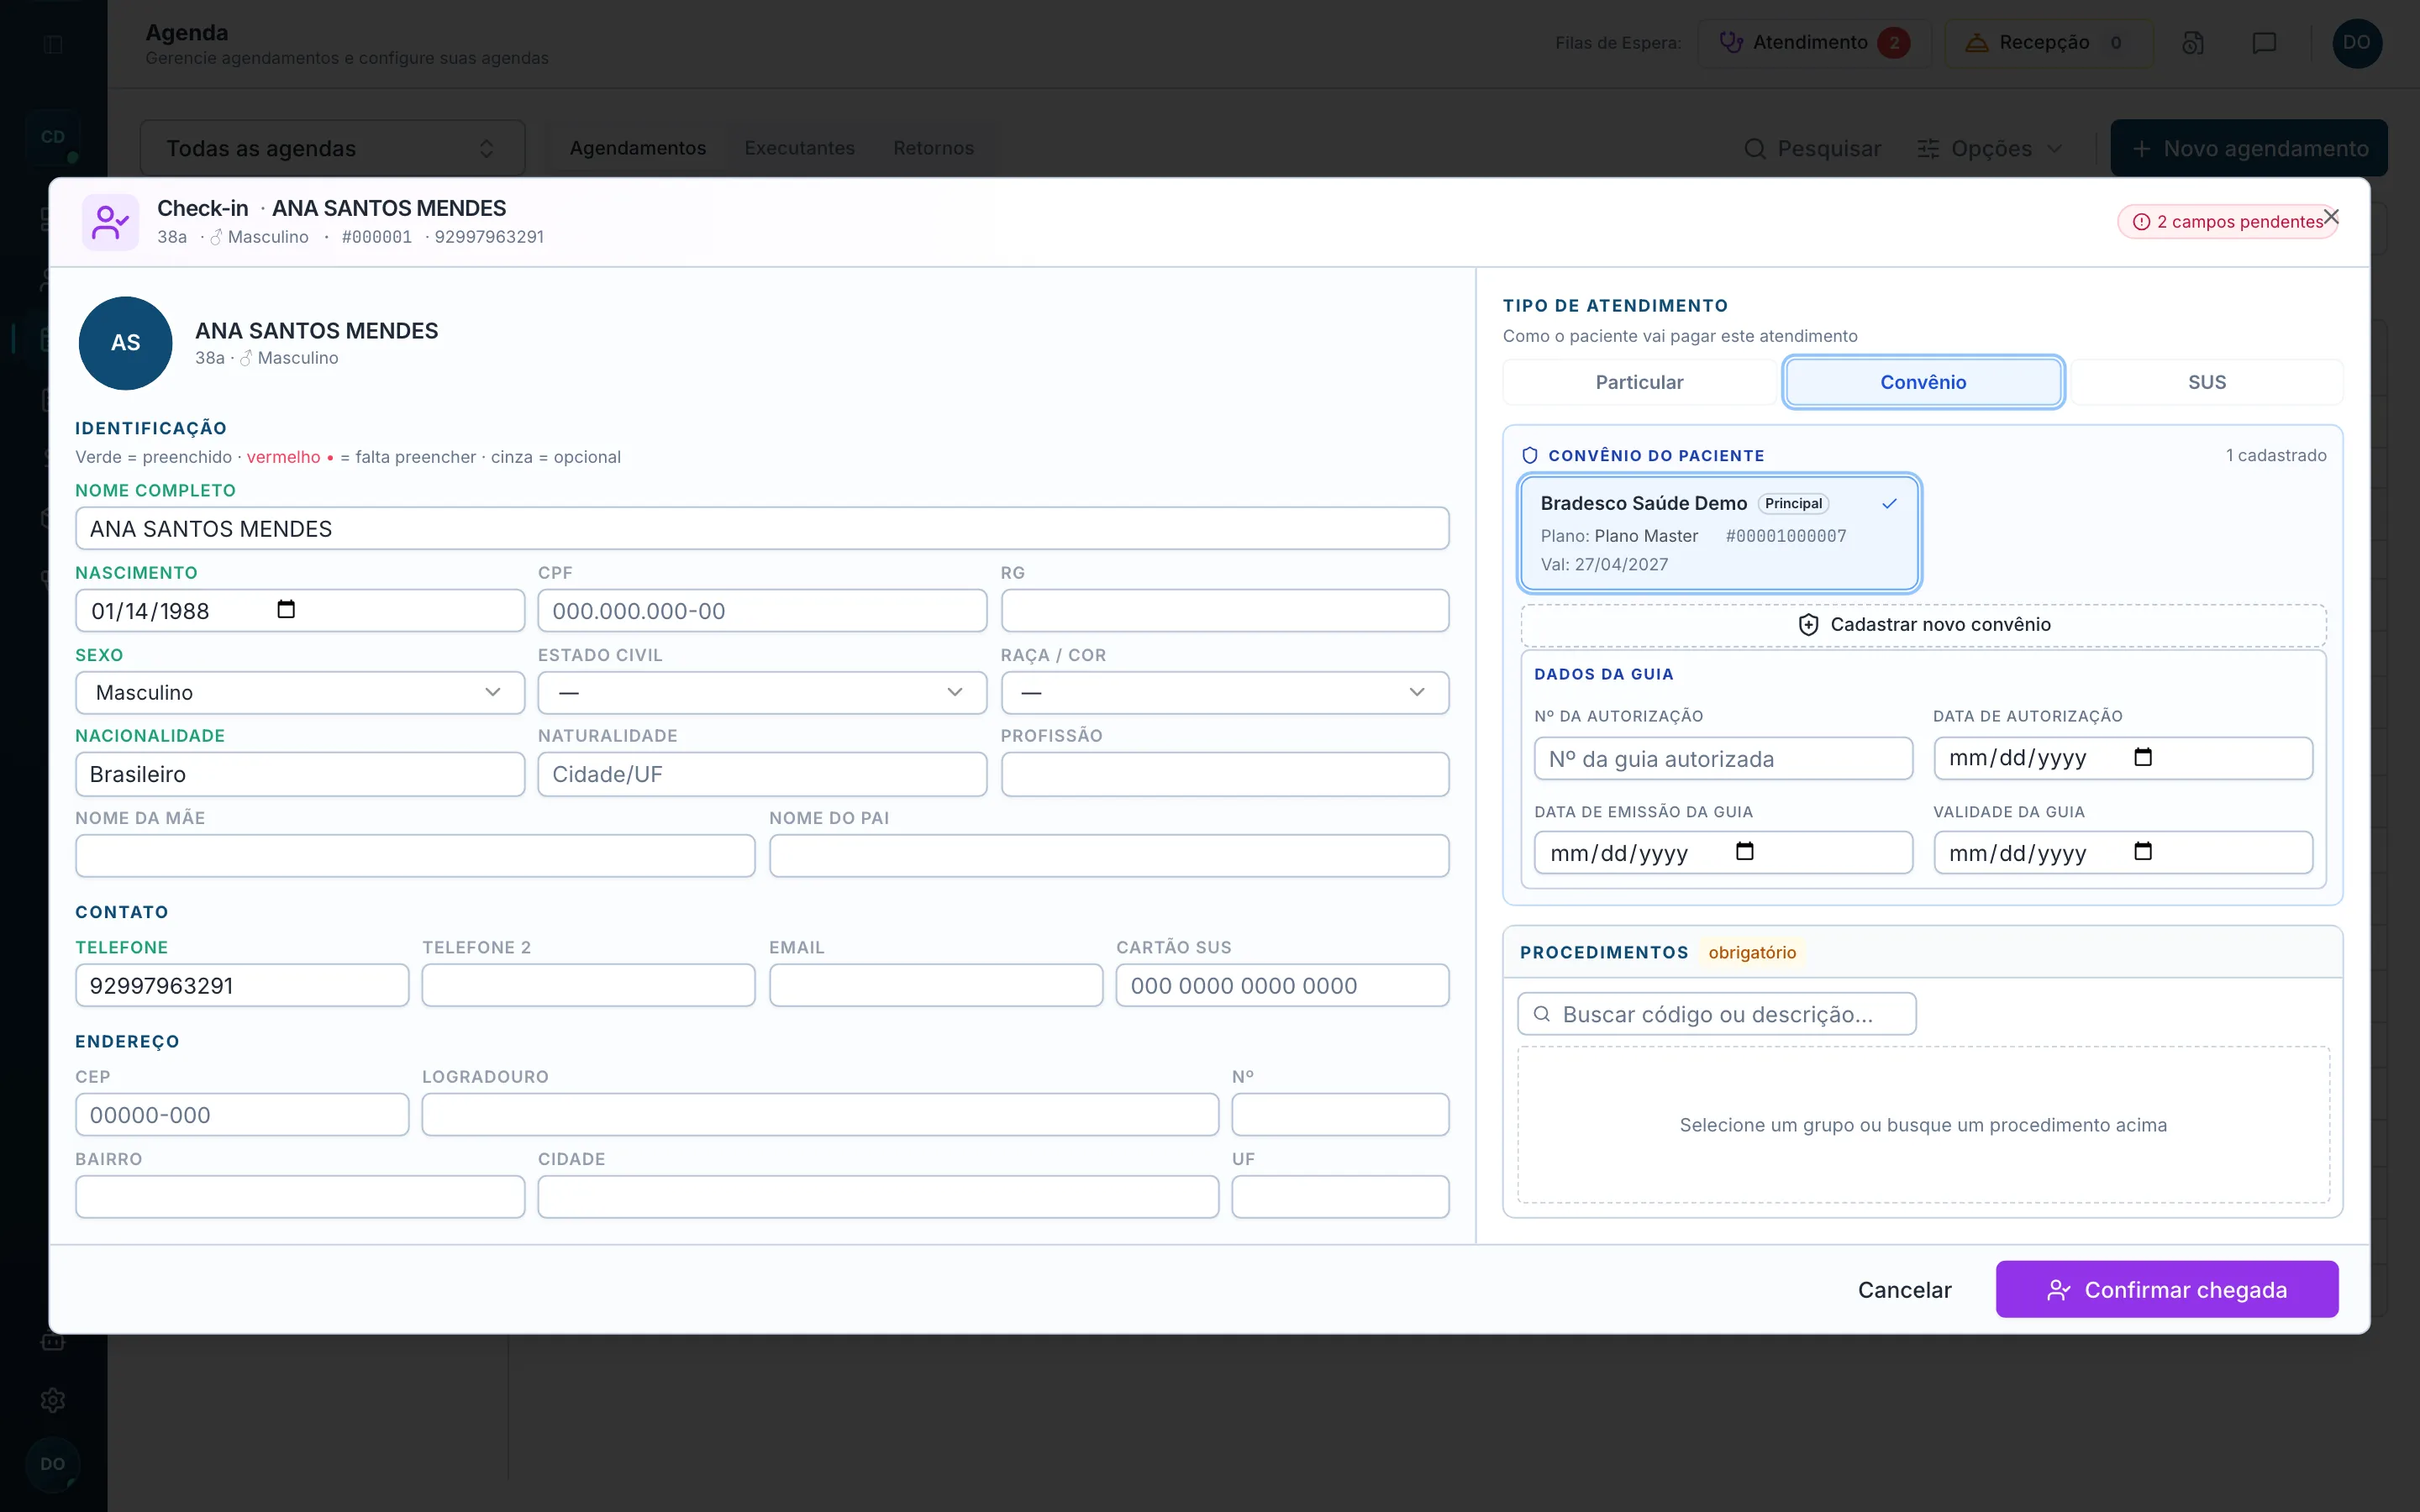Click the CPF input field
This screenshot has height=1512, width=2420.
tap(762, 610)
